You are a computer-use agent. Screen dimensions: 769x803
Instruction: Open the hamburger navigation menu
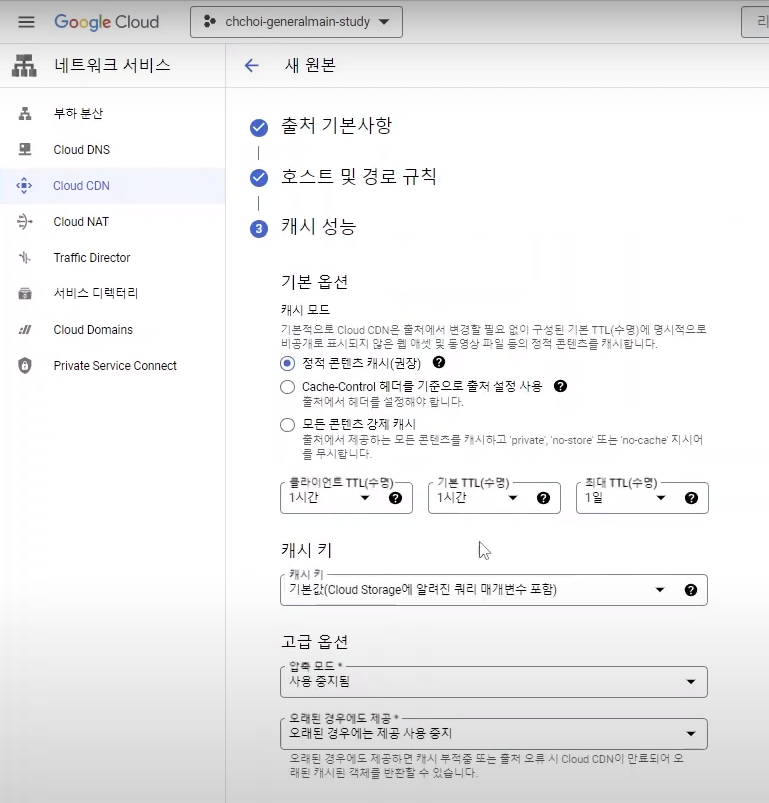click(x=26, y=22)
